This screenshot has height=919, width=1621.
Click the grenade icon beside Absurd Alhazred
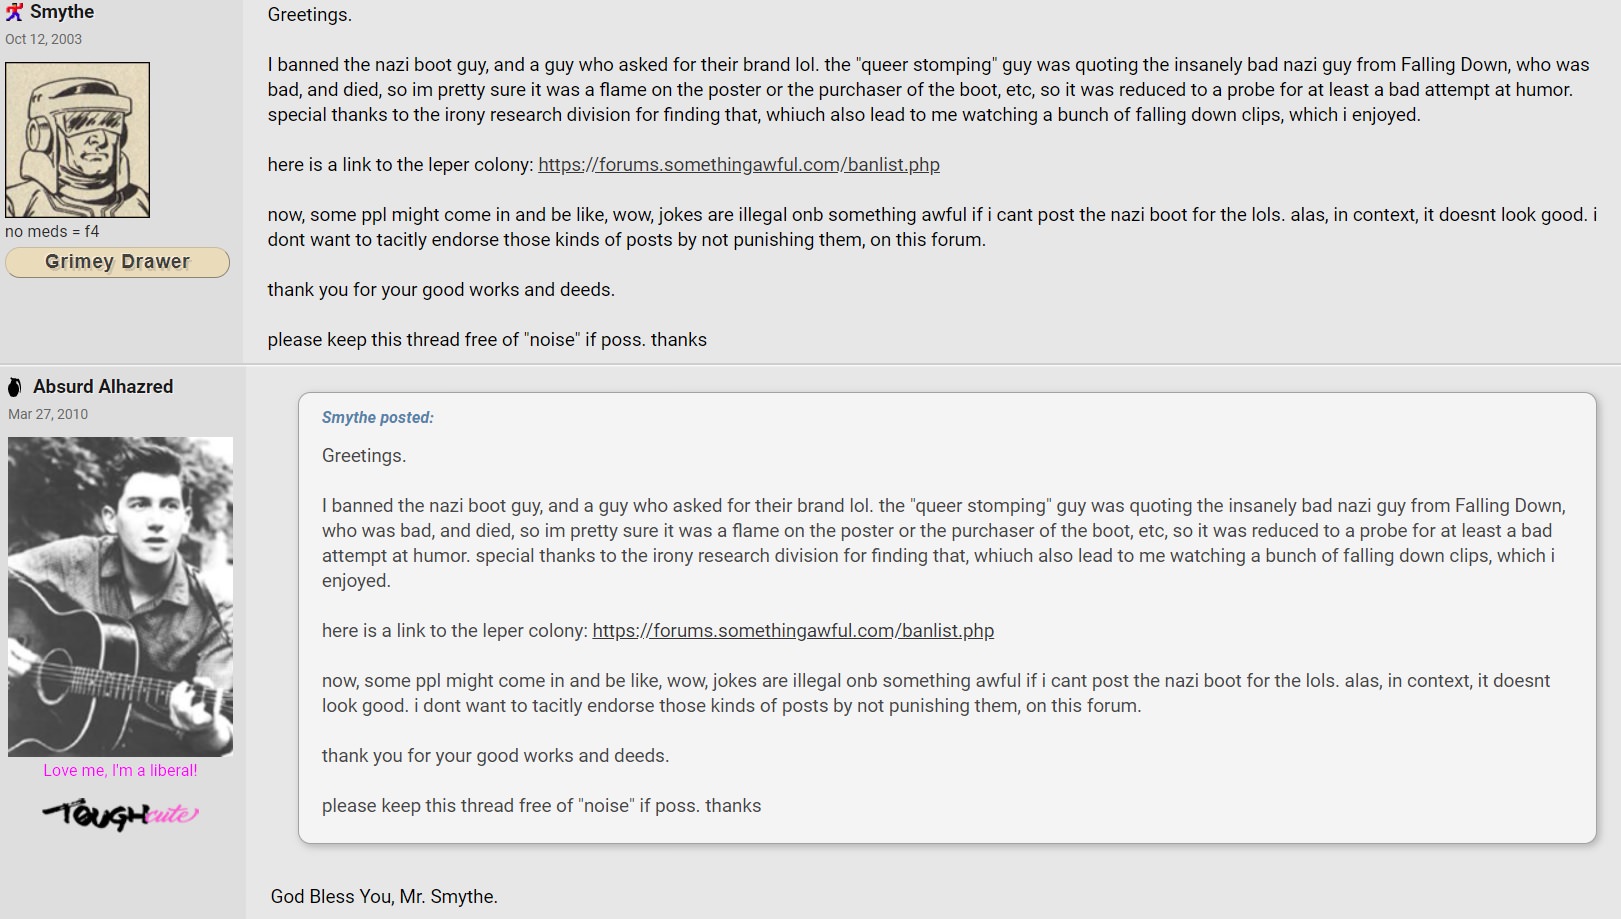(15, 387)
